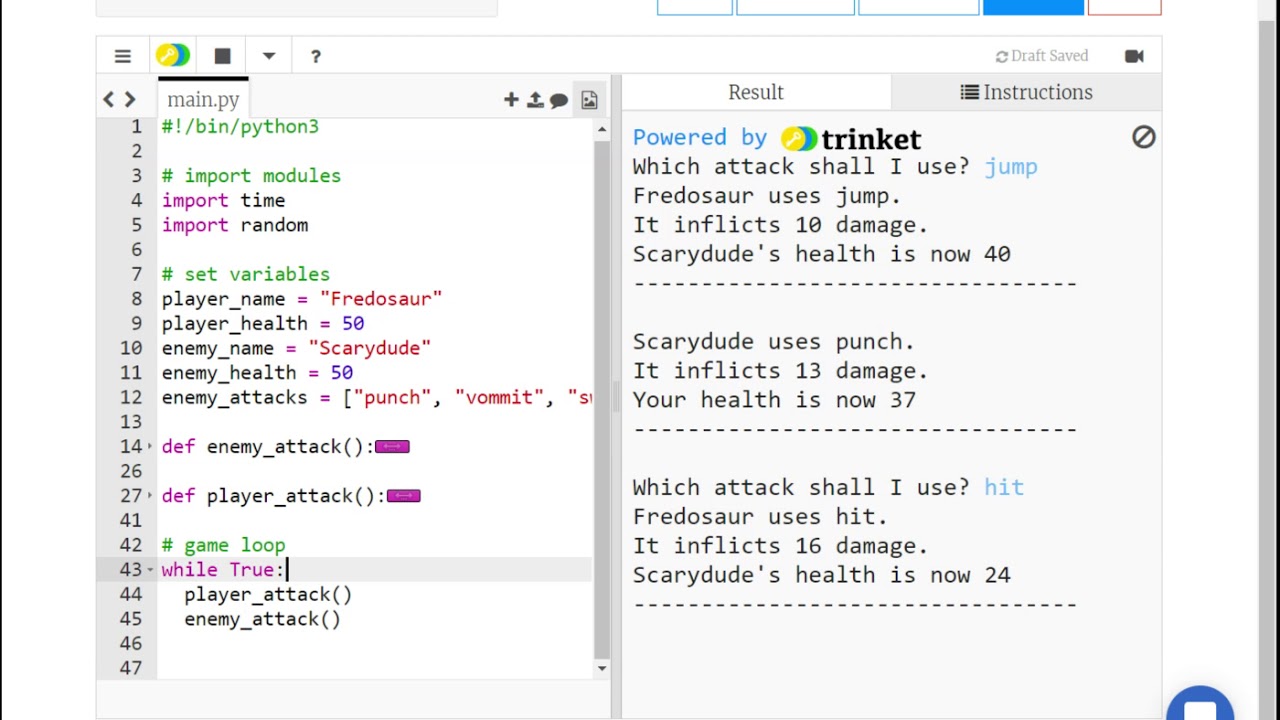Image resolution: width=1280 pixels, height=720 pixels.
Task: Click 'Your health is now 37' output
Action: 774,400
